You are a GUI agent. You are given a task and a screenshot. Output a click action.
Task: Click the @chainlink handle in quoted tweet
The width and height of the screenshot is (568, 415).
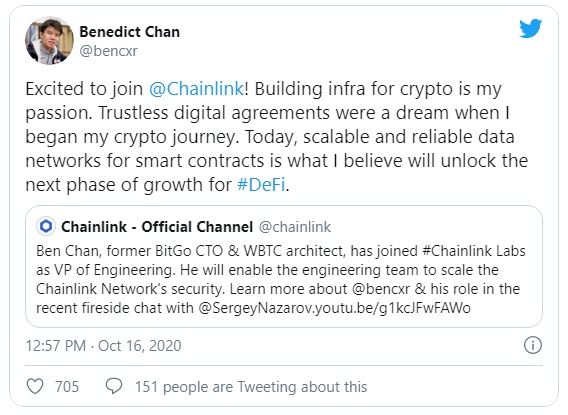(295, 227)
